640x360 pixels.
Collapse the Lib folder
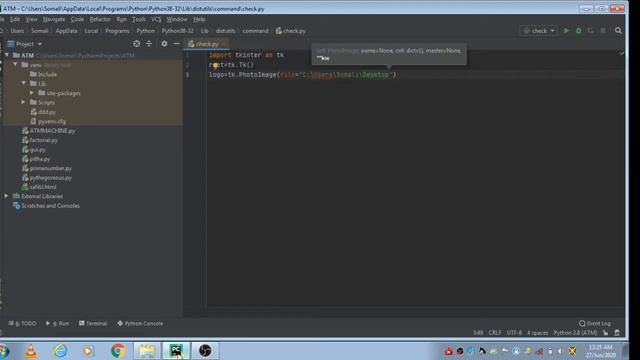click(x=24, y=83)
